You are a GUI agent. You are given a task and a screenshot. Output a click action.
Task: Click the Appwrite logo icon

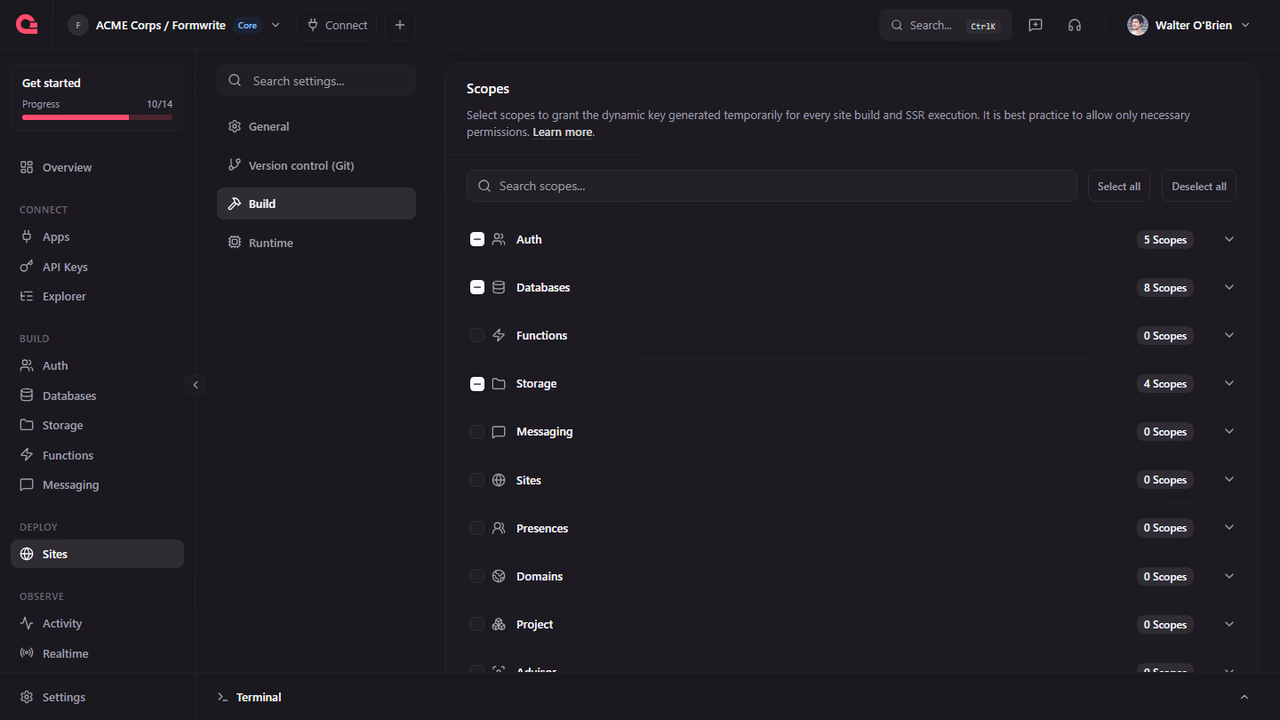[28, 25]
